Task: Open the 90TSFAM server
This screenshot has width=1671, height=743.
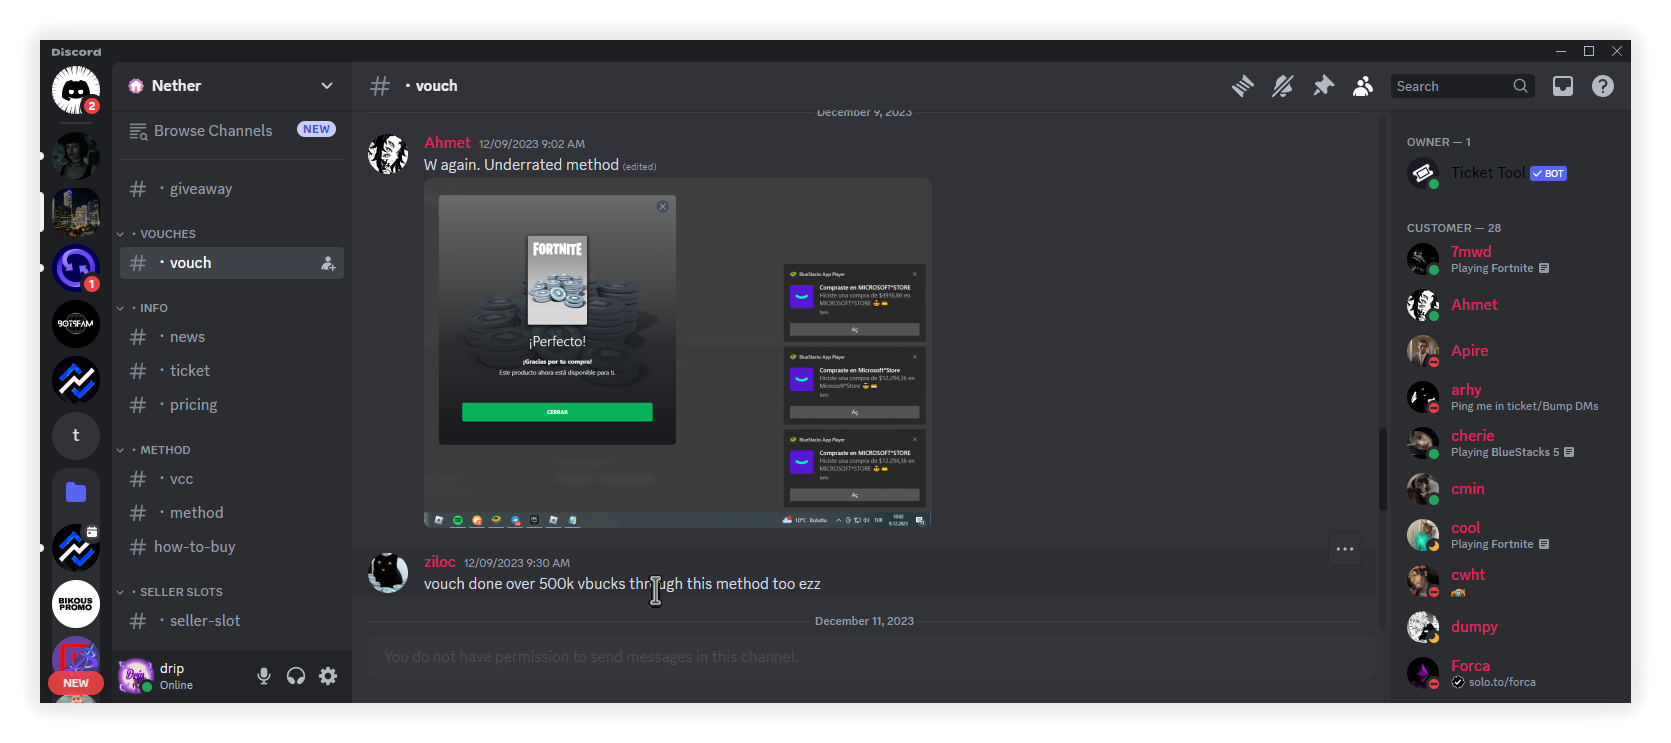Action: point(76,324)
